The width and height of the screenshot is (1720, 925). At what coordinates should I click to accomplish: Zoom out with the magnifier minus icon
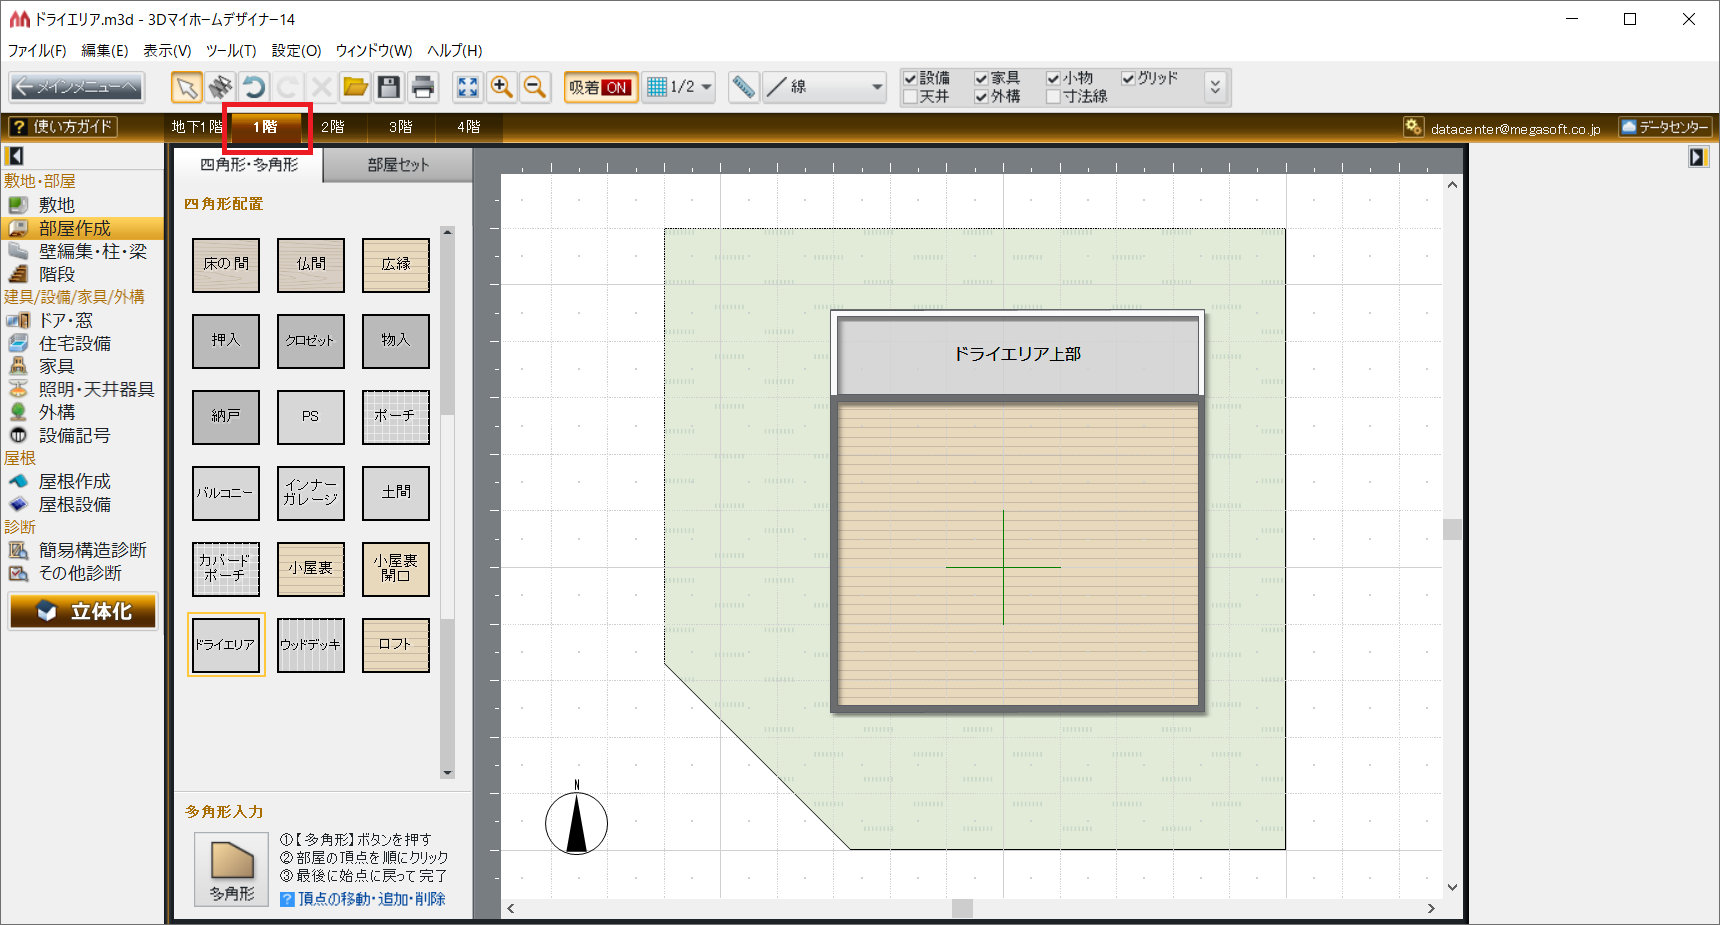pos(535,88)
